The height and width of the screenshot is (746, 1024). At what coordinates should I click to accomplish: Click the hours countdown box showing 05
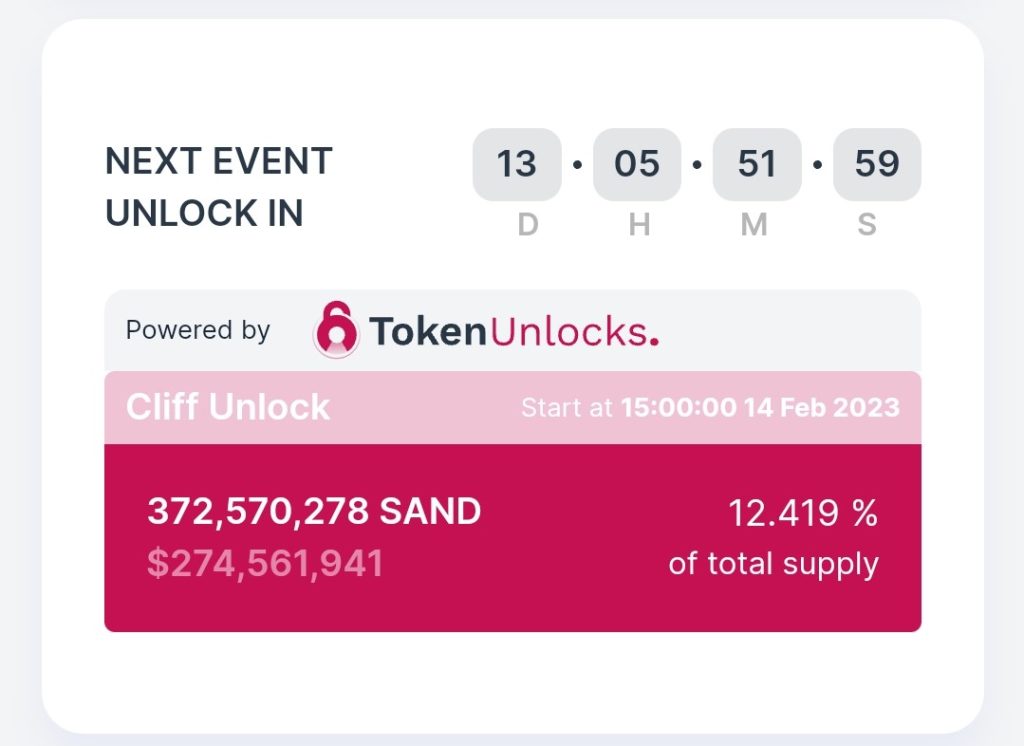[x=637, y=164]
